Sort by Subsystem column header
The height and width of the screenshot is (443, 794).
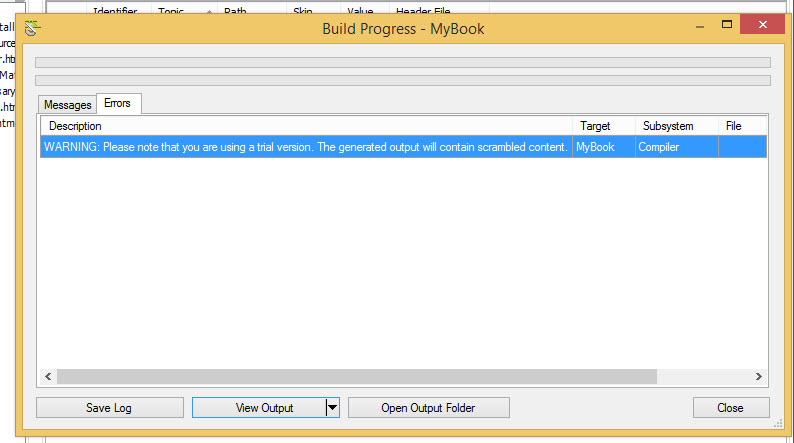tap(677, 126)
